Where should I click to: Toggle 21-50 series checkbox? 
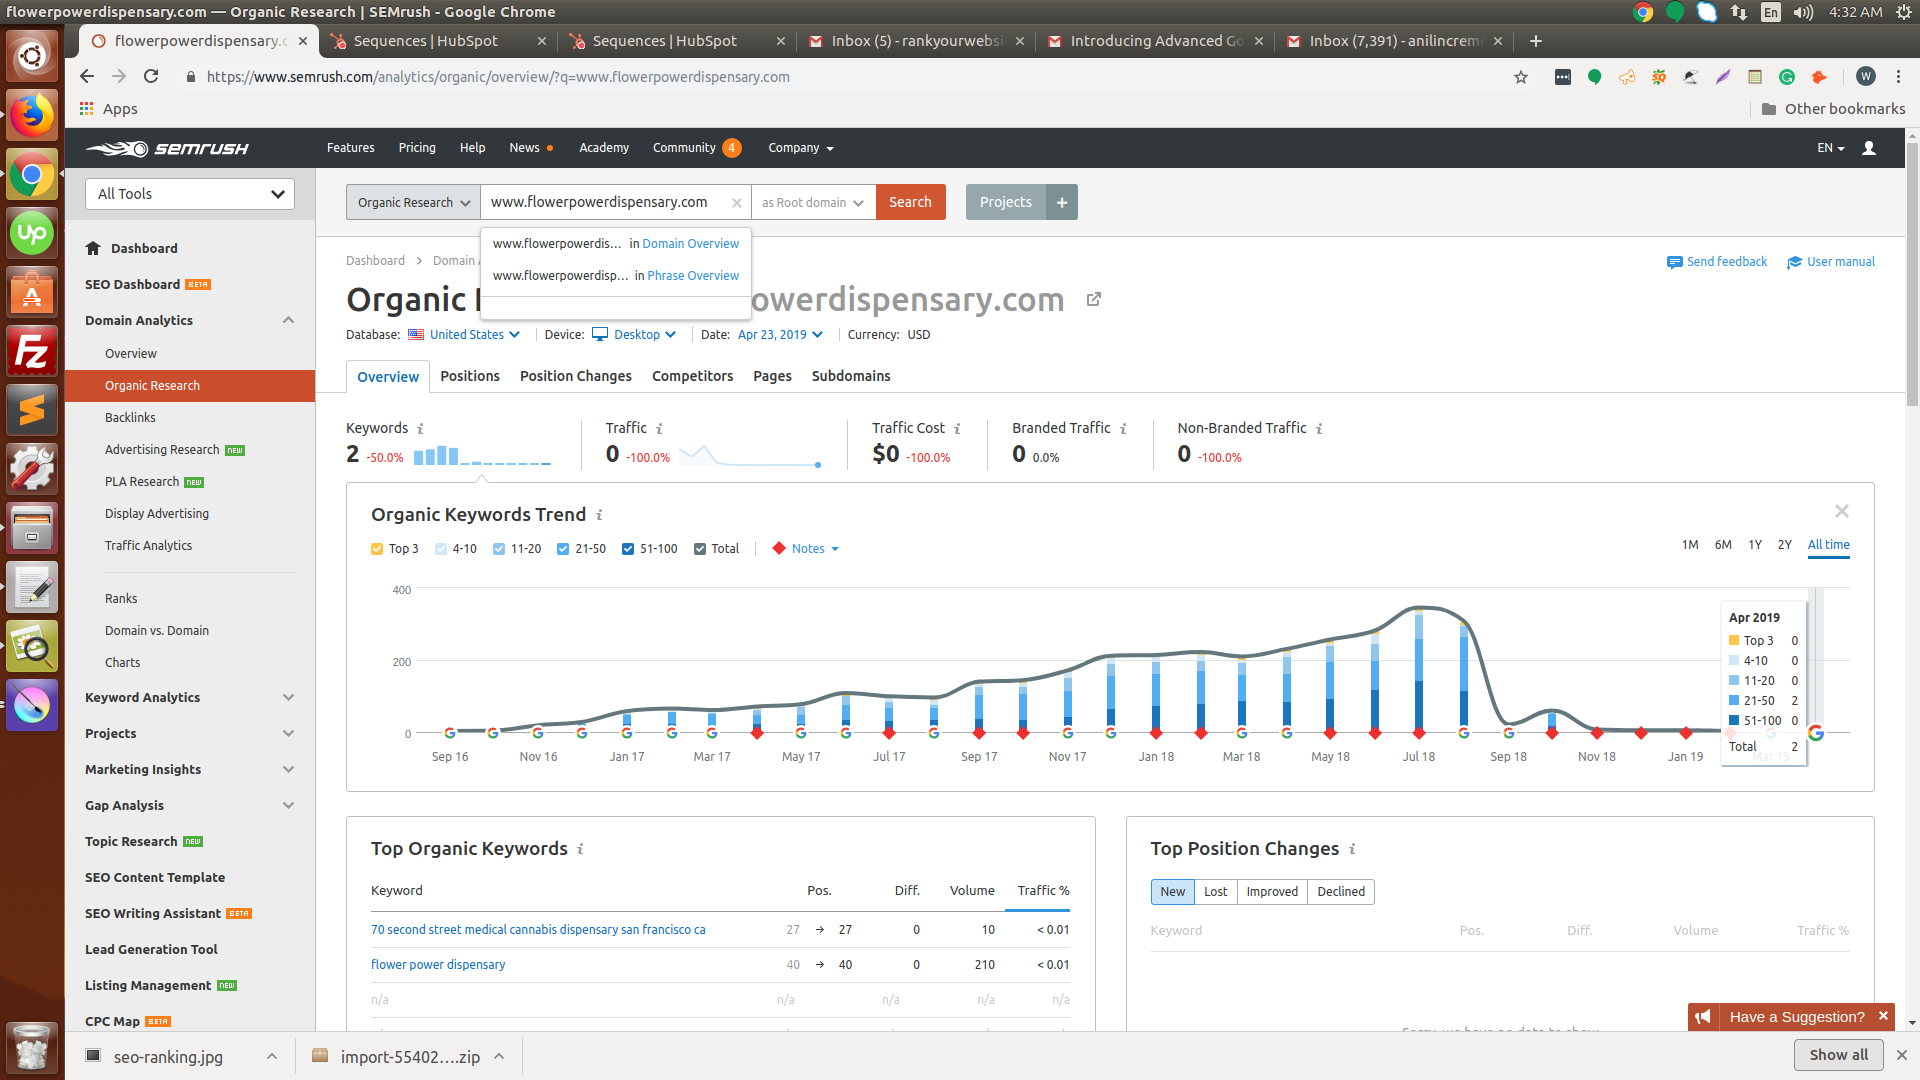563,549
